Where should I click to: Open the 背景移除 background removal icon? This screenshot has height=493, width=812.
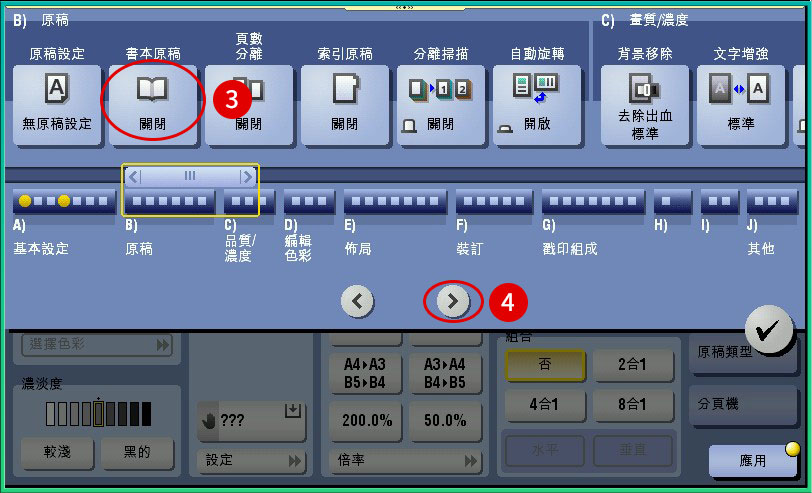click(645, 104)
